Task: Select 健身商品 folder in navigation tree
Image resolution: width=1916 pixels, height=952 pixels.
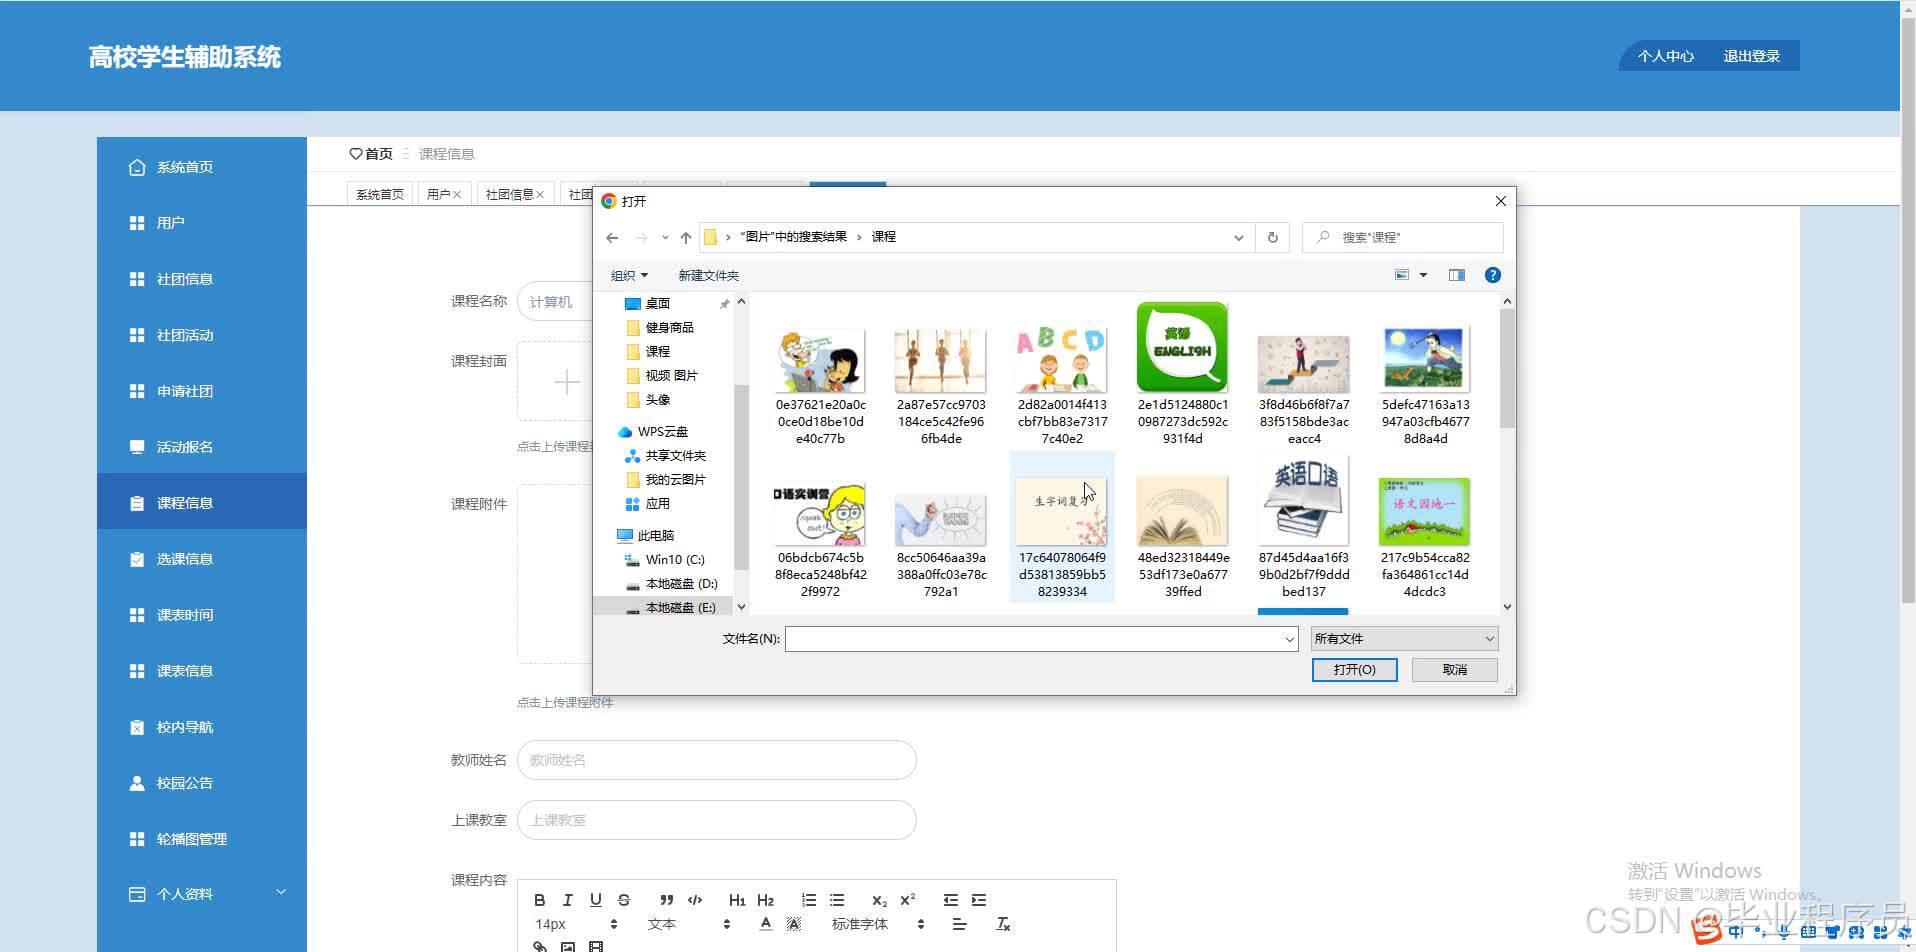Action: point(668,327)
